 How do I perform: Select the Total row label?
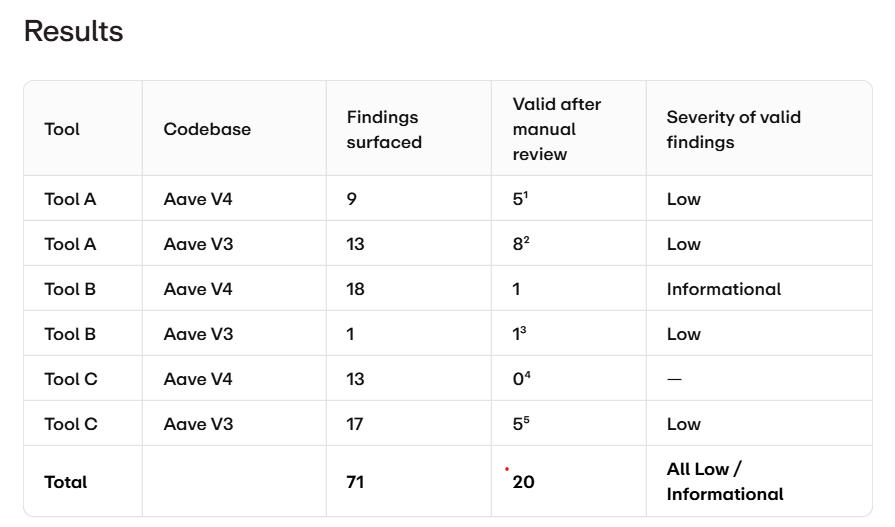click(66, 482)
